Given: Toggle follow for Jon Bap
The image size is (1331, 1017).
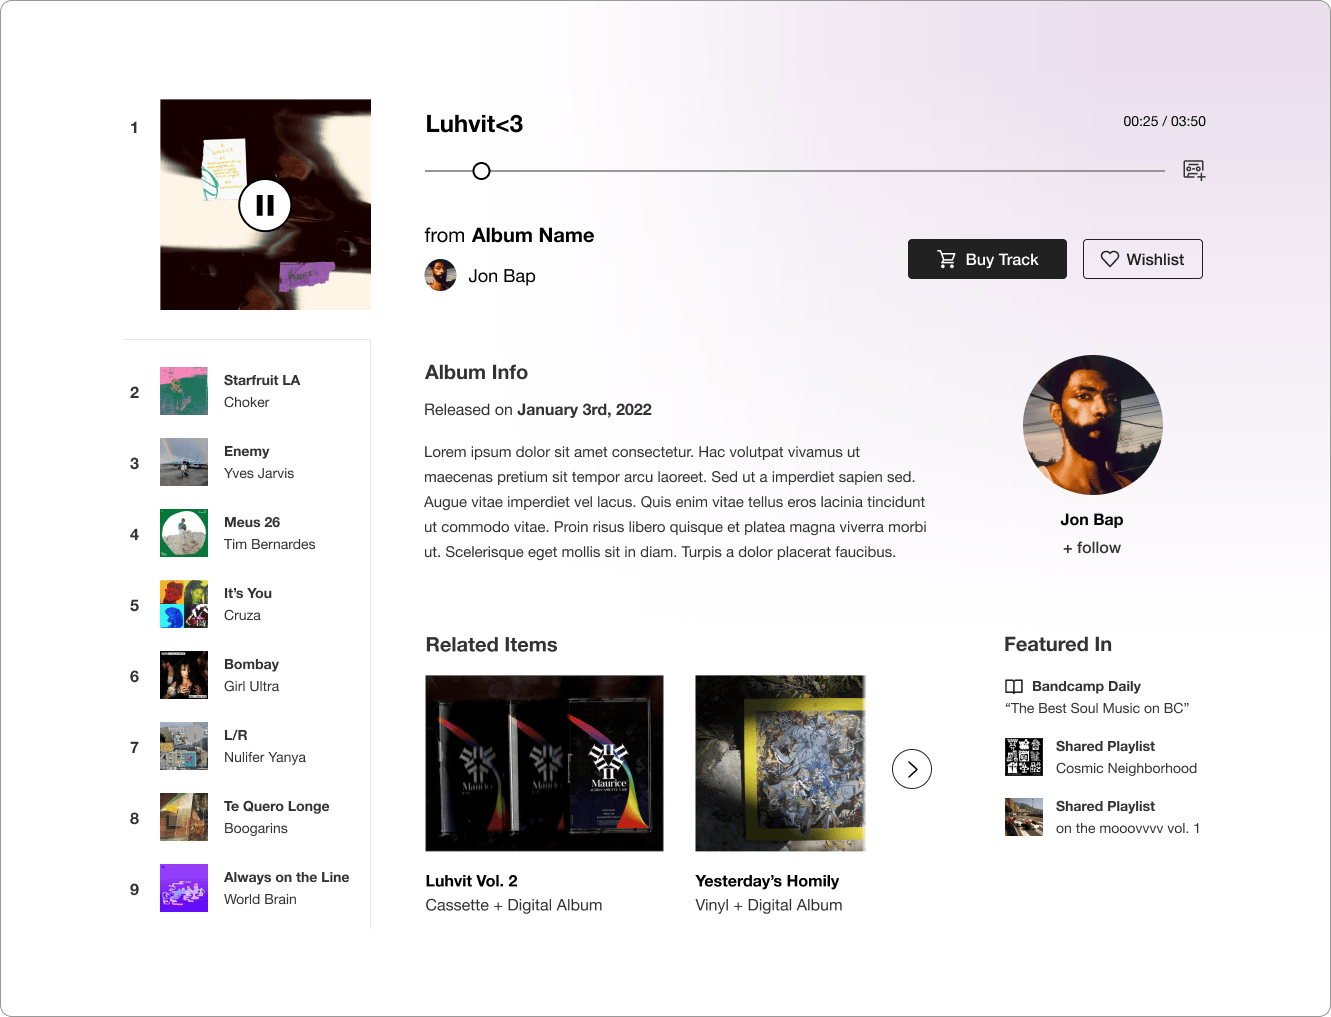Looking at the screenshot, I should (x=1091, y=548).
